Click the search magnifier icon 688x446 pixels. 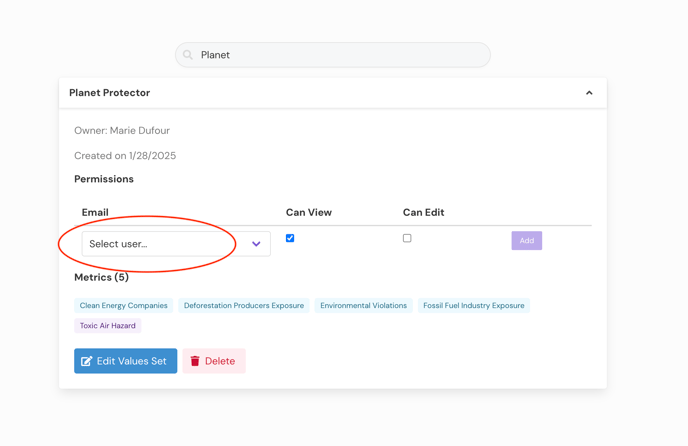(x=188, y=55)
